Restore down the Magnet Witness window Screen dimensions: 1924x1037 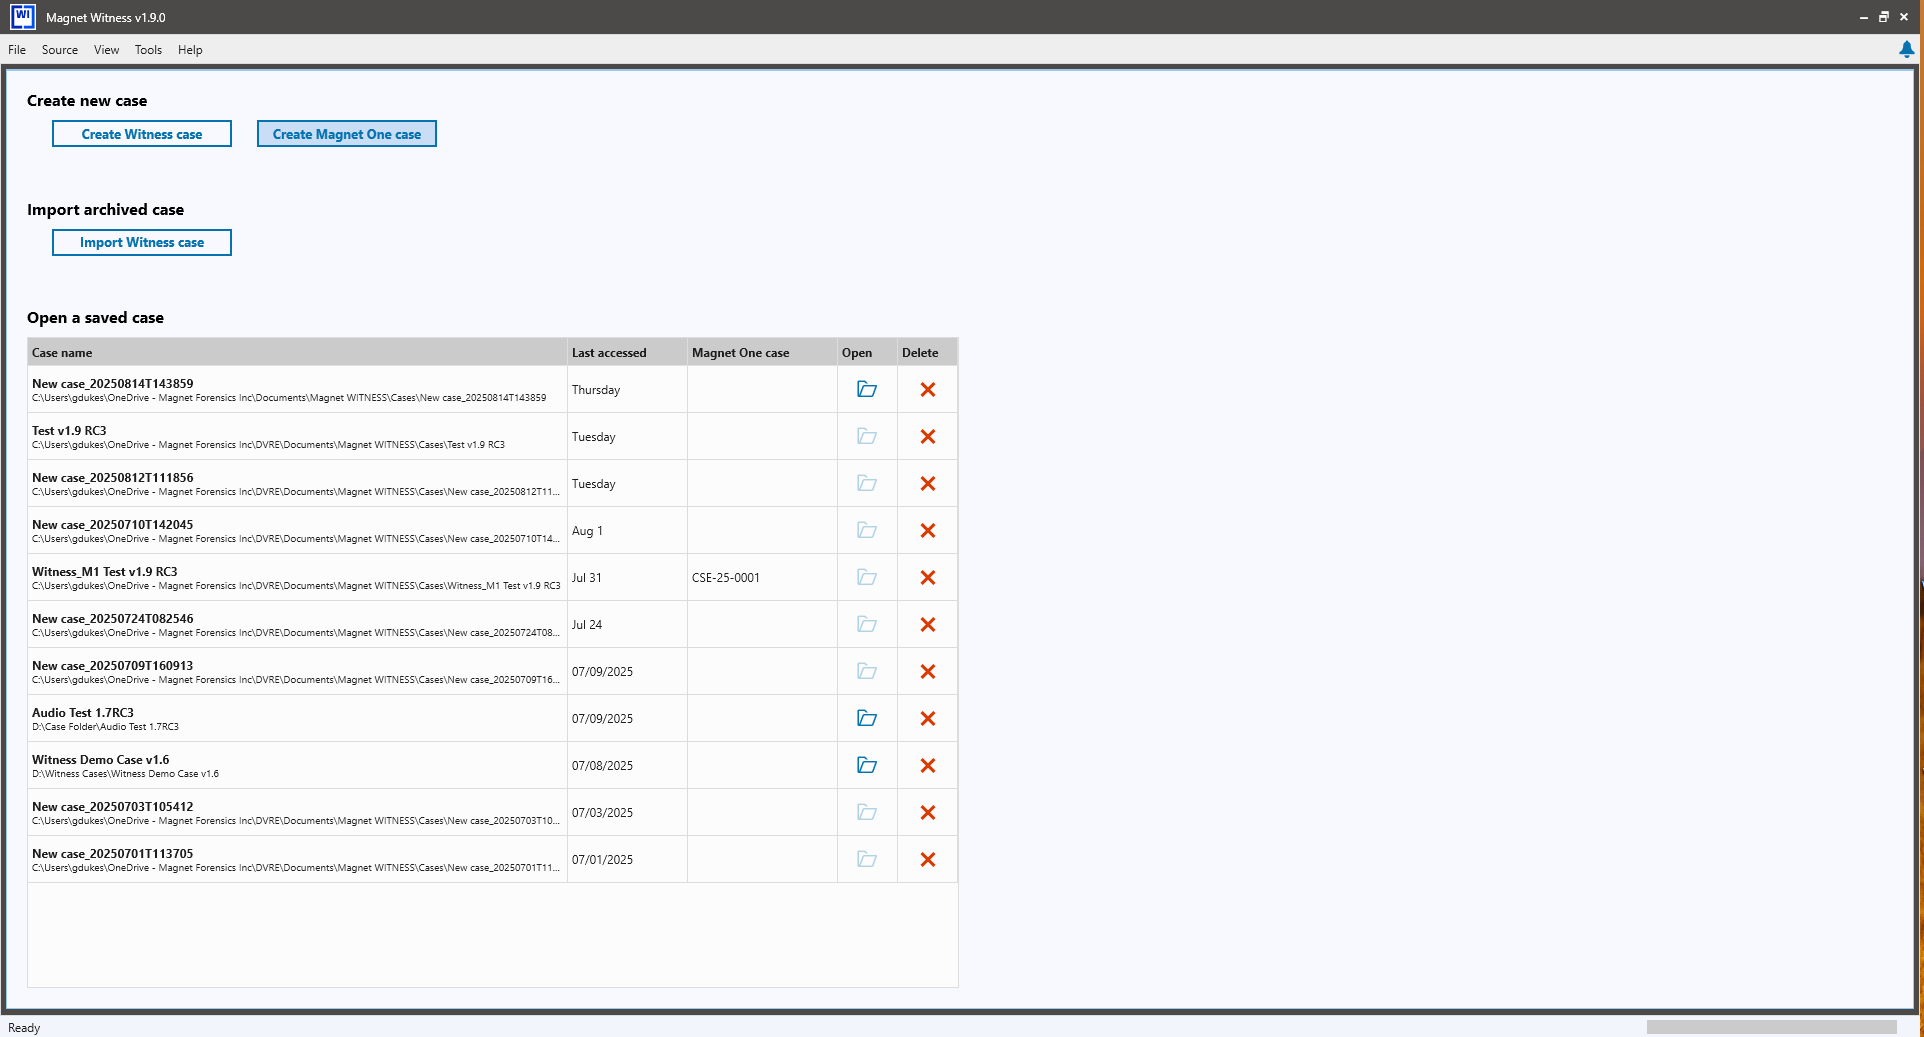click(x=1883, y=17)
